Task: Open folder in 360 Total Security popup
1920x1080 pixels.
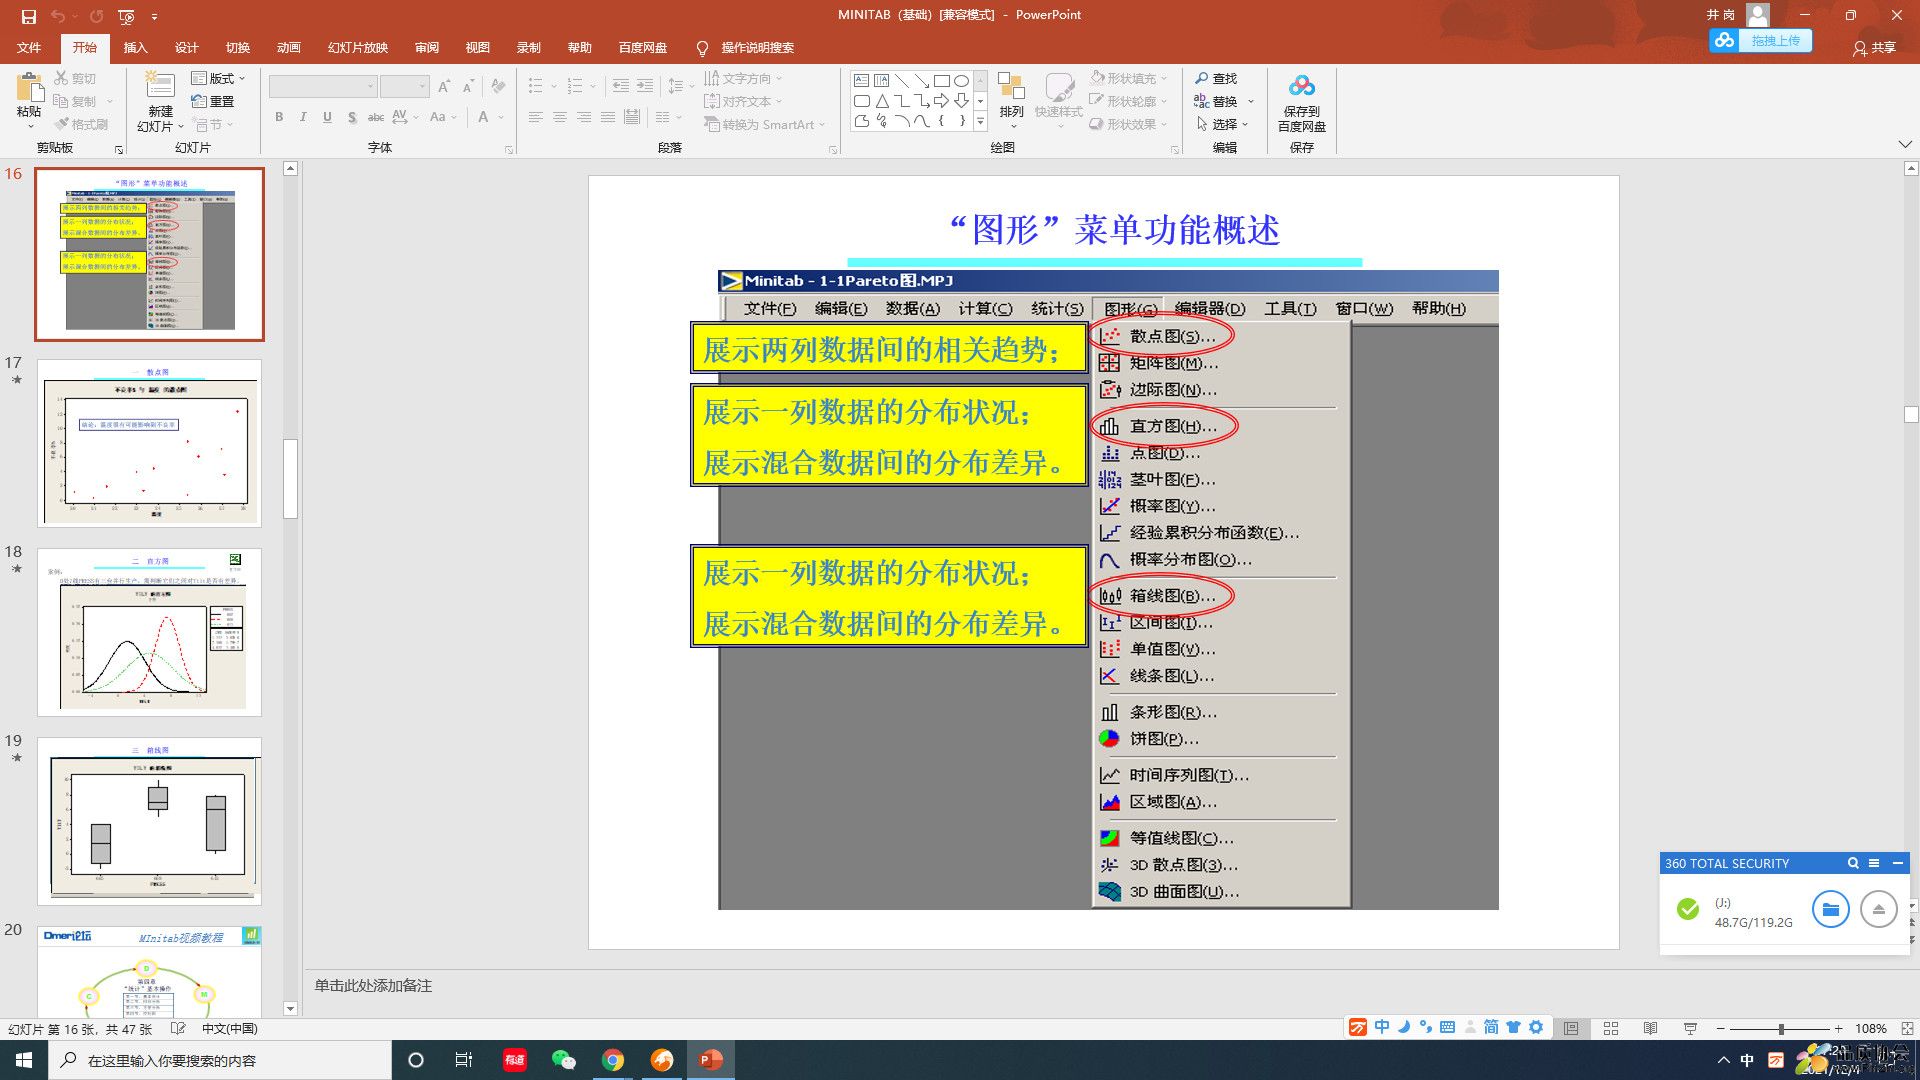Action: point(1830,909)
